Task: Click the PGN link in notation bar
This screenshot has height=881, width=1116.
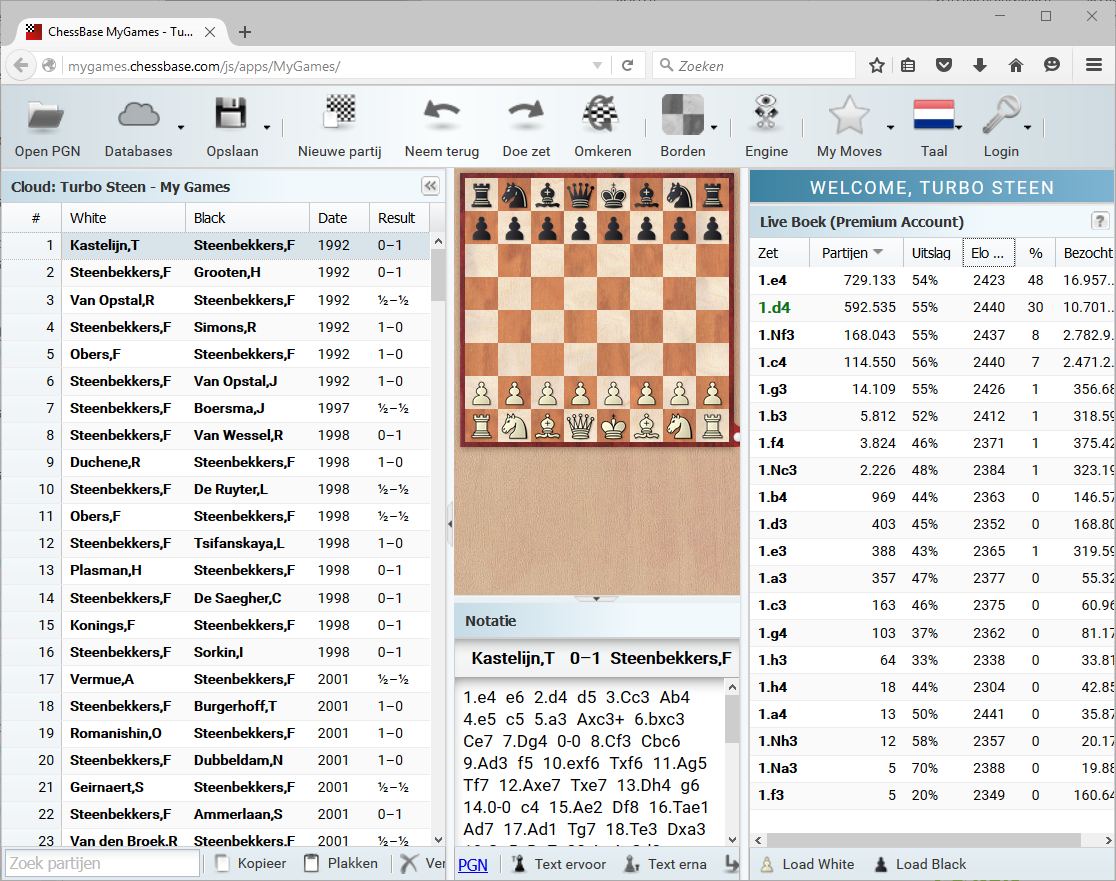Action: coord(471,863)
